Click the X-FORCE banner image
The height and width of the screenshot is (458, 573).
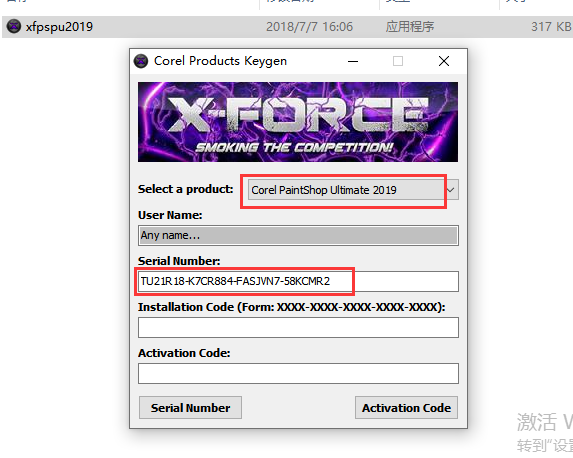click(298, 122)
